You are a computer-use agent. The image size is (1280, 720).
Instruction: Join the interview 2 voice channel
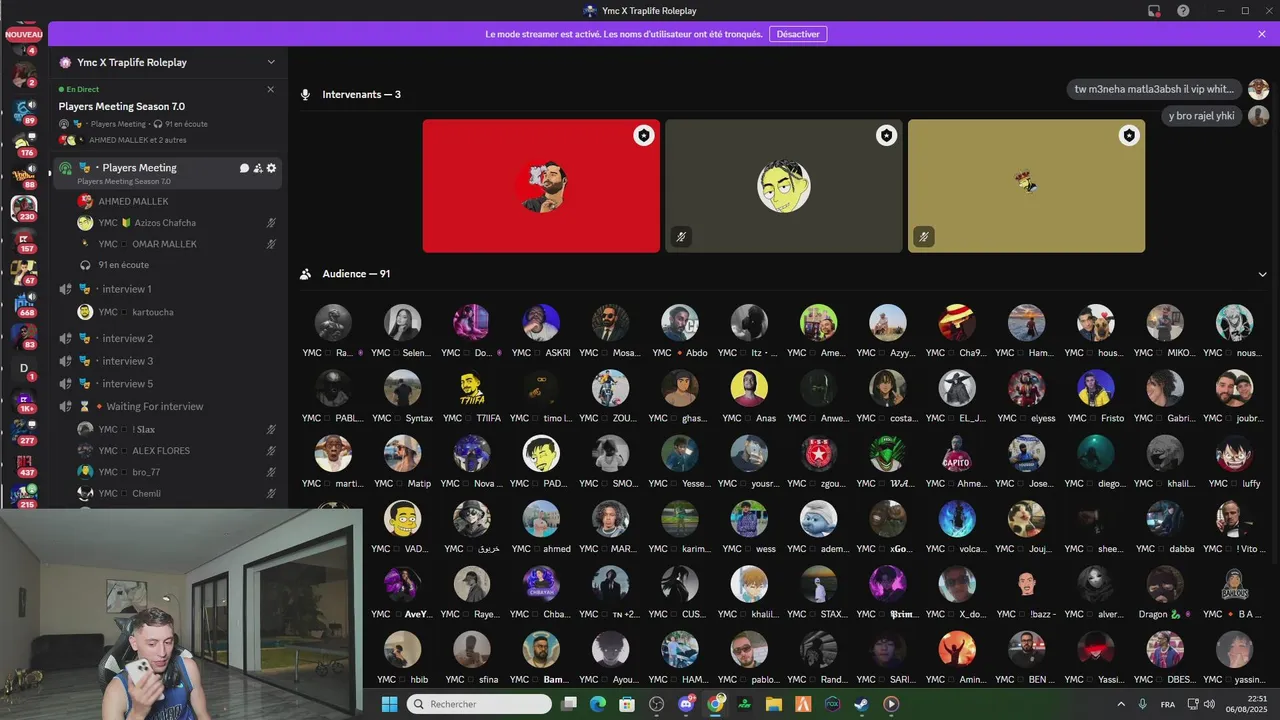click(167, 338)
